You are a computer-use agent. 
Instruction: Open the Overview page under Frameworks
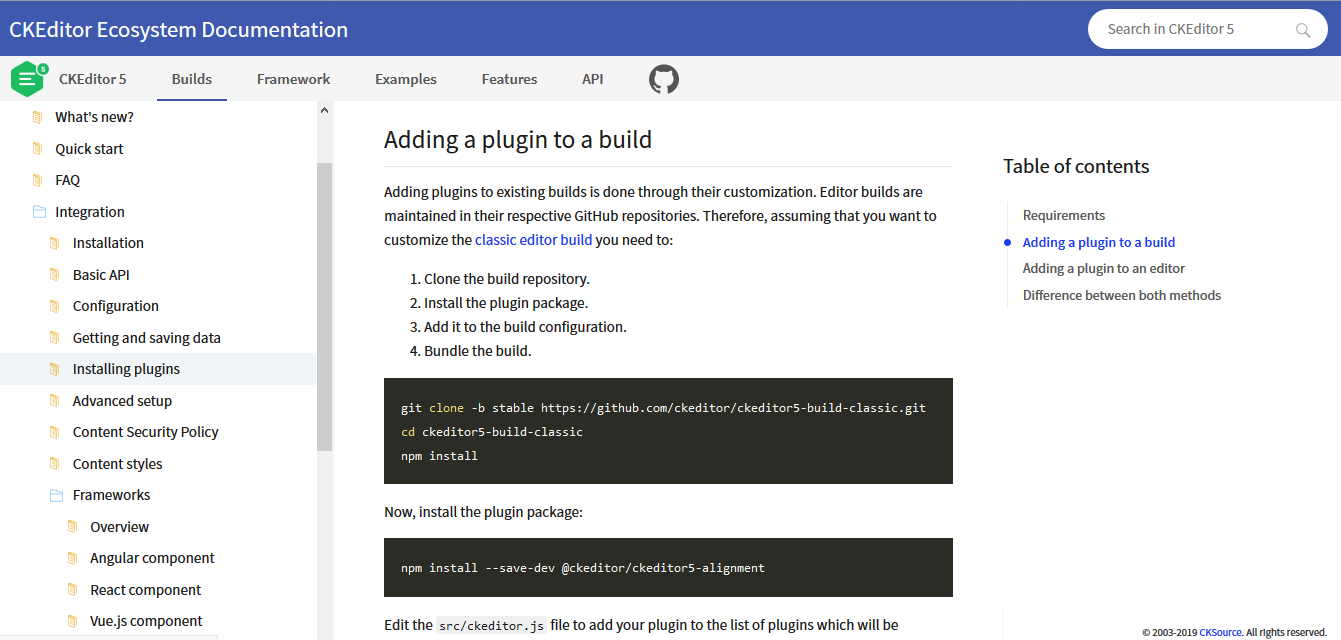119,527
